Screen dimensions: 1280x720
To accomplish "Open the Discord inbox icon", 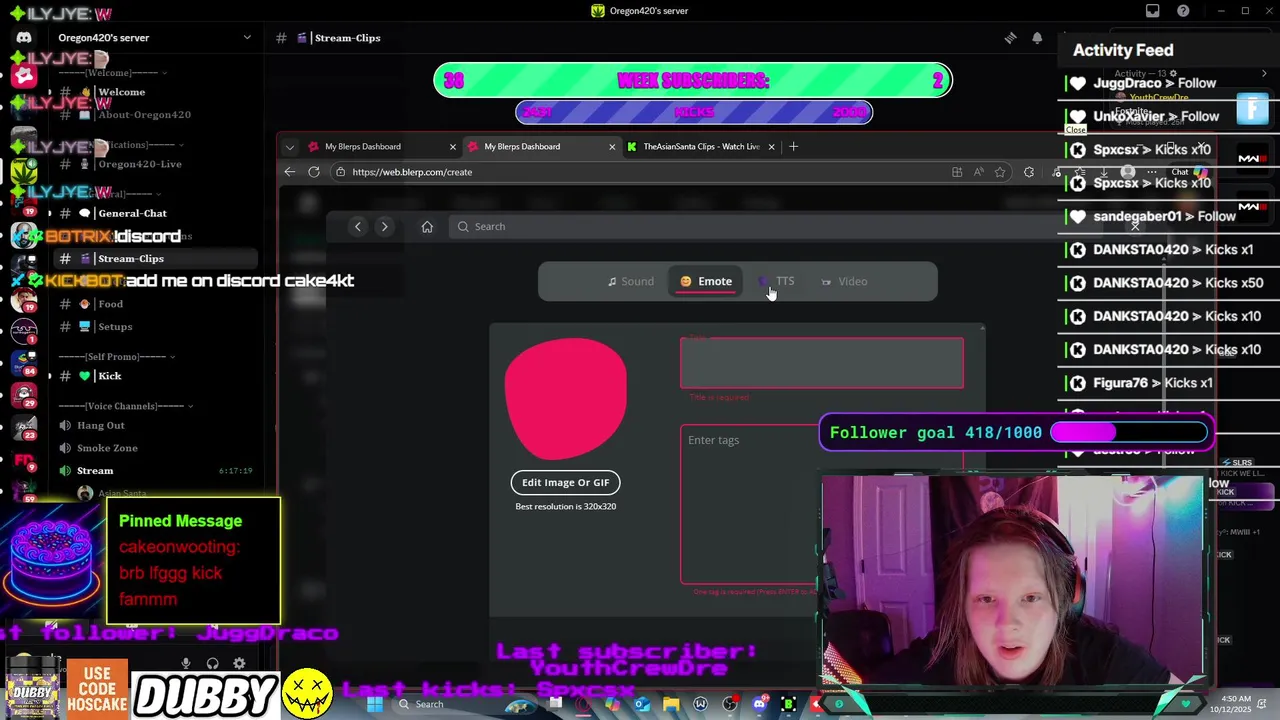I will (1153, 11).
